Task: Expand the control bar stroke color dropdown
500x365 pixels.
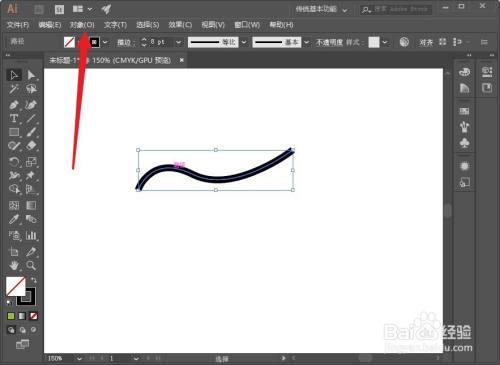Action: (105, 42)
